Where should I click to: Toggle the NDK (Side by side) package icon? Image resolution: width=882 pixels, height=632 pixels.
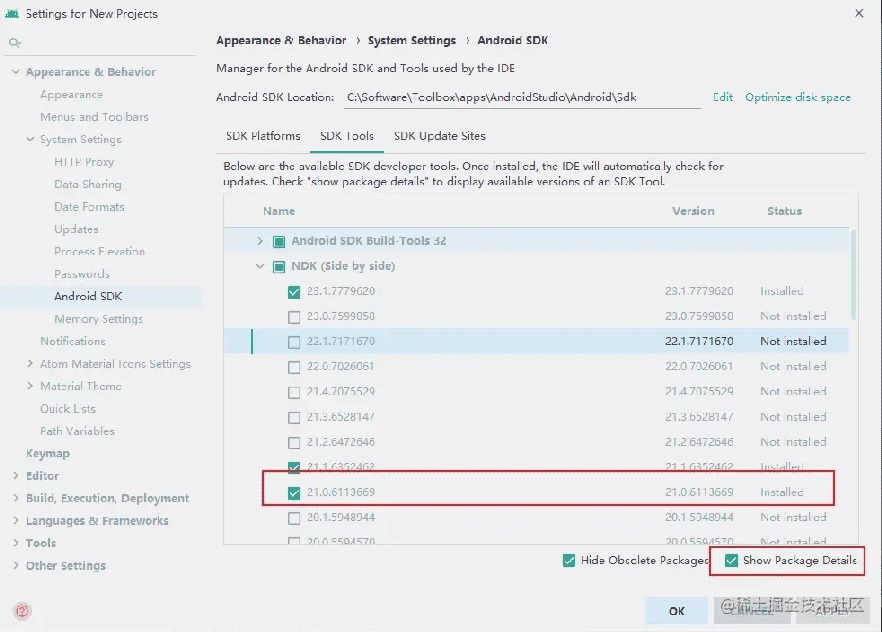278,267
